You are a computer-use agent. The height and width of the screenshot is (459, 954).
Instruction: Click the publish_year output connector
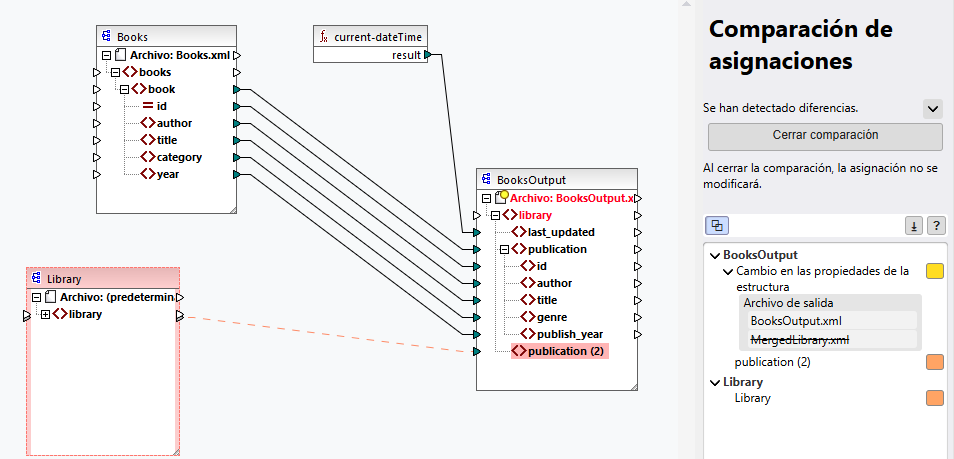tap(638, 334)
